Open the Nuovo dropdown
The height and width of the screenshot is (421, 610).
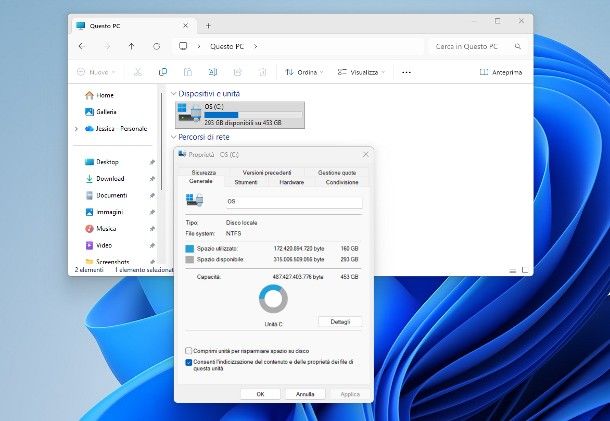(x=96, y=72)
